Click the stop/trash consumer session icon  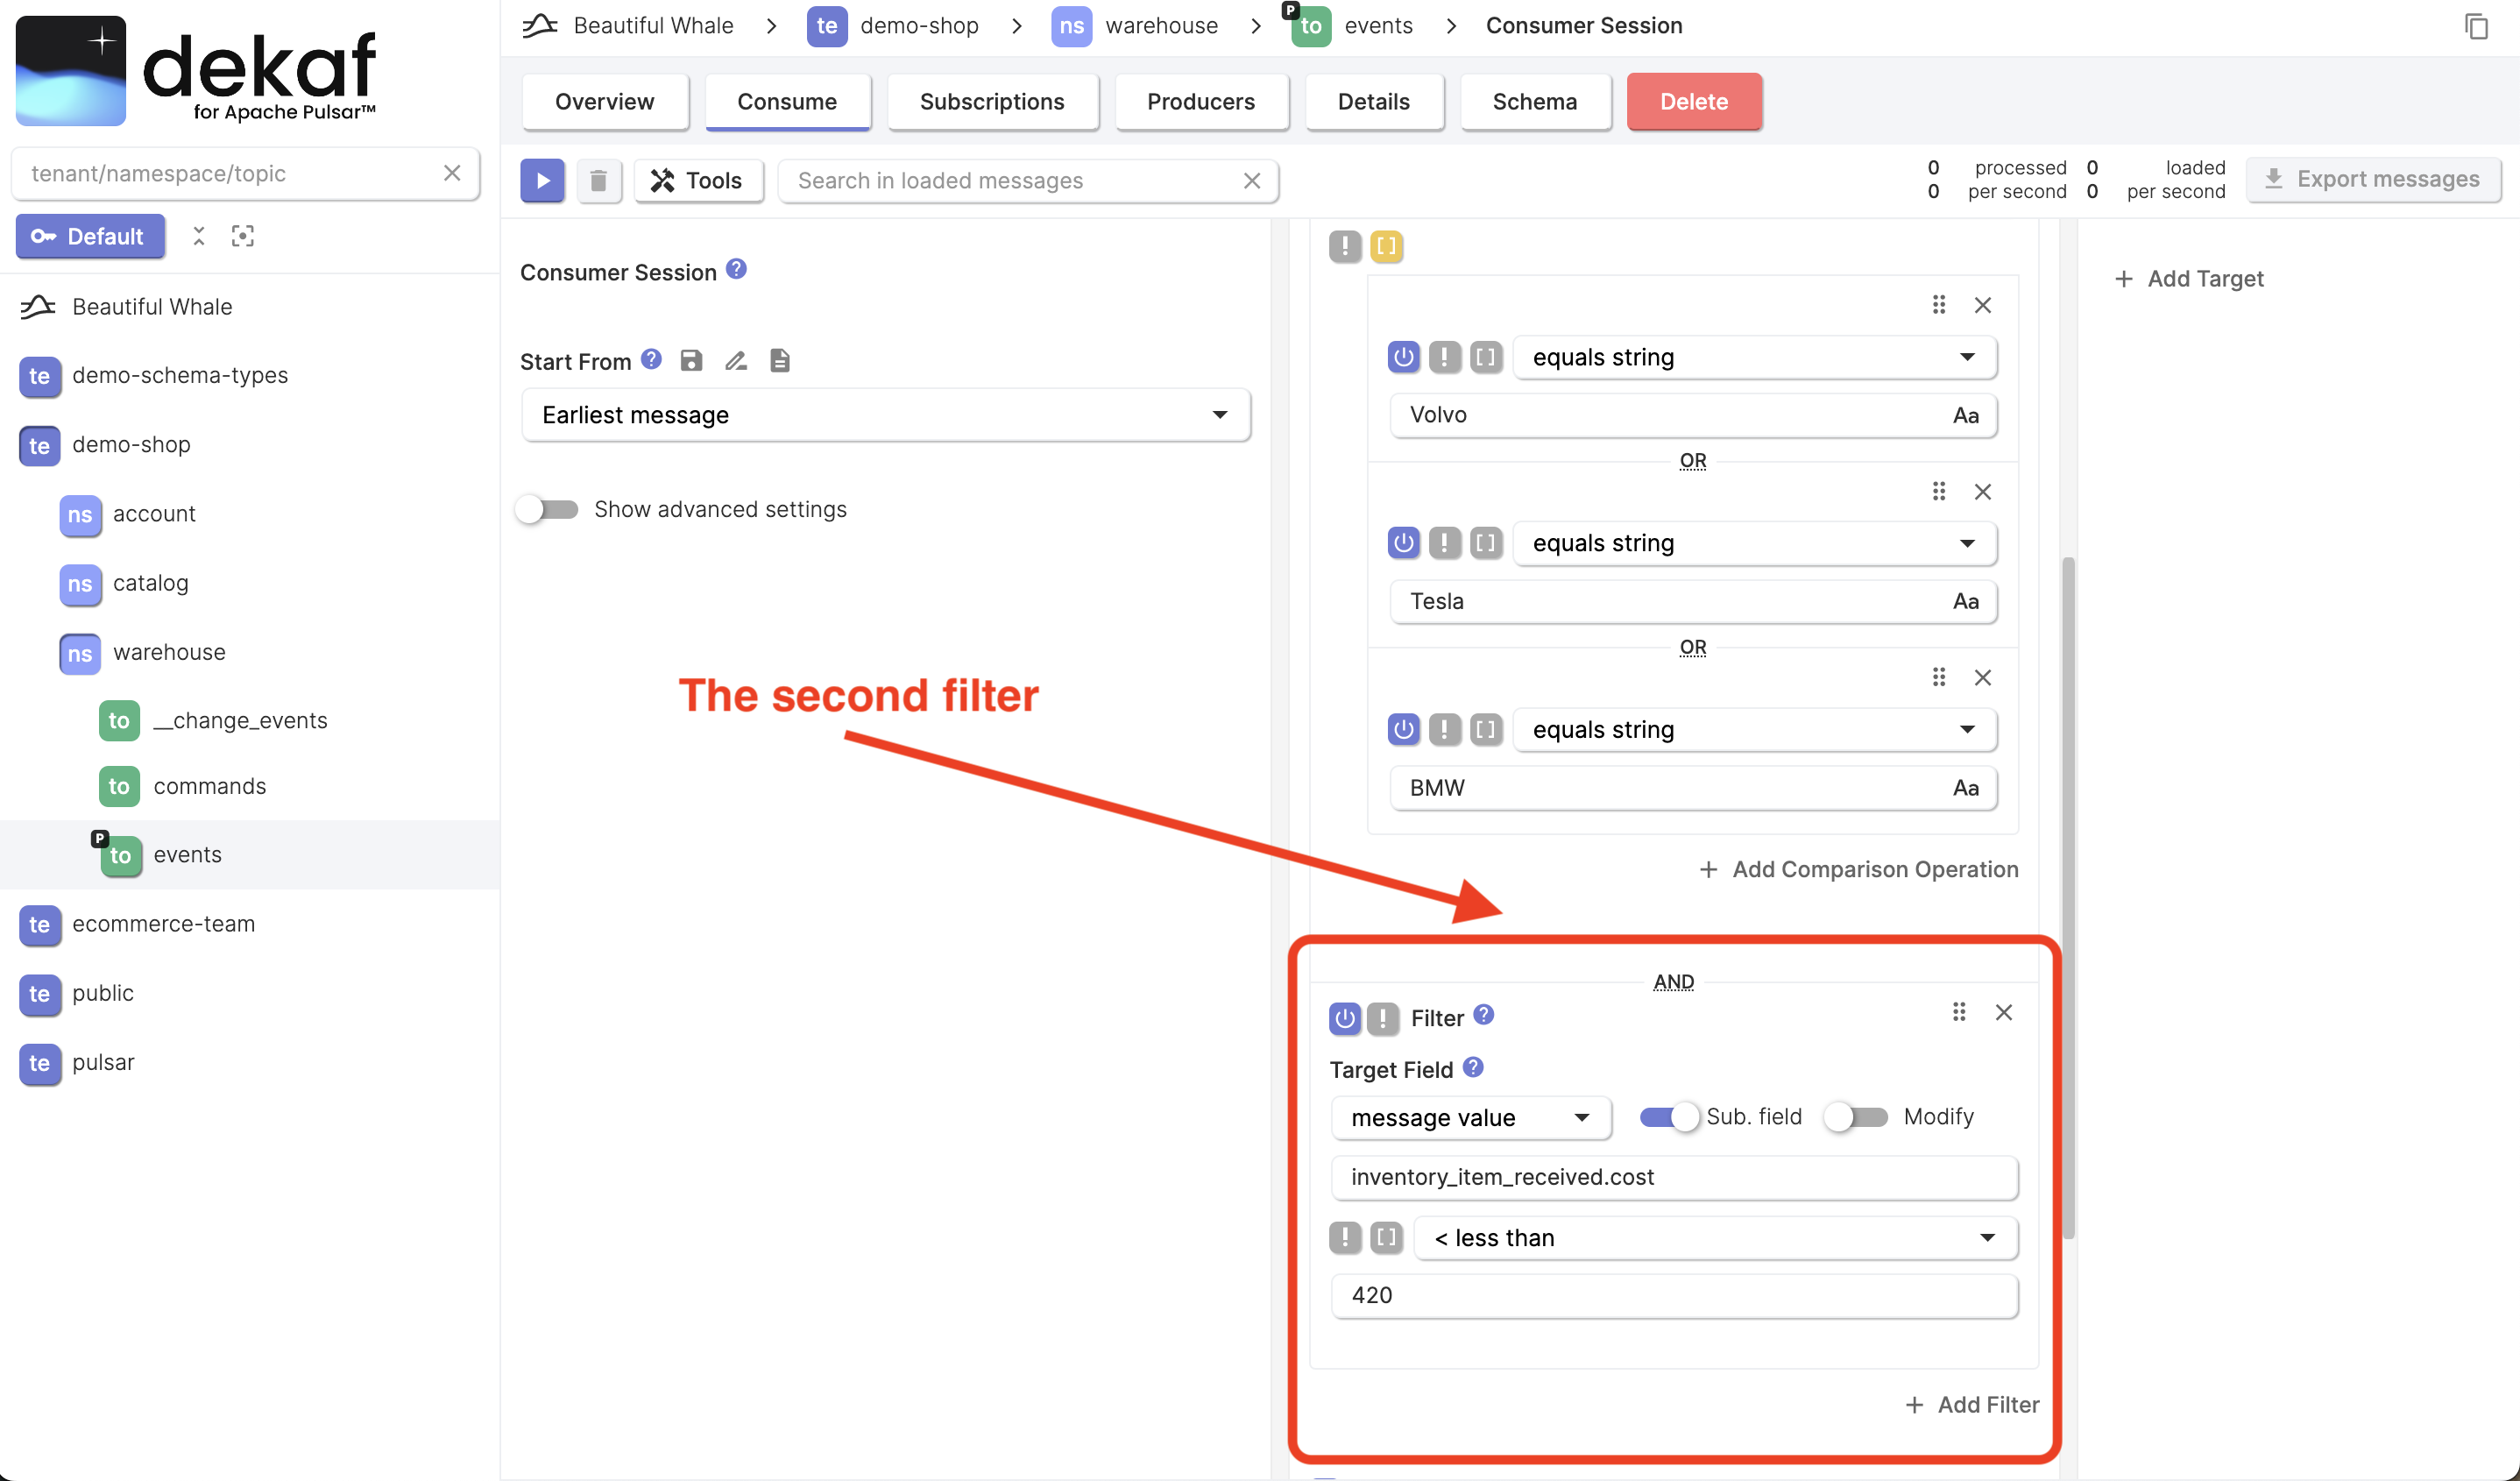coord(599,178)
